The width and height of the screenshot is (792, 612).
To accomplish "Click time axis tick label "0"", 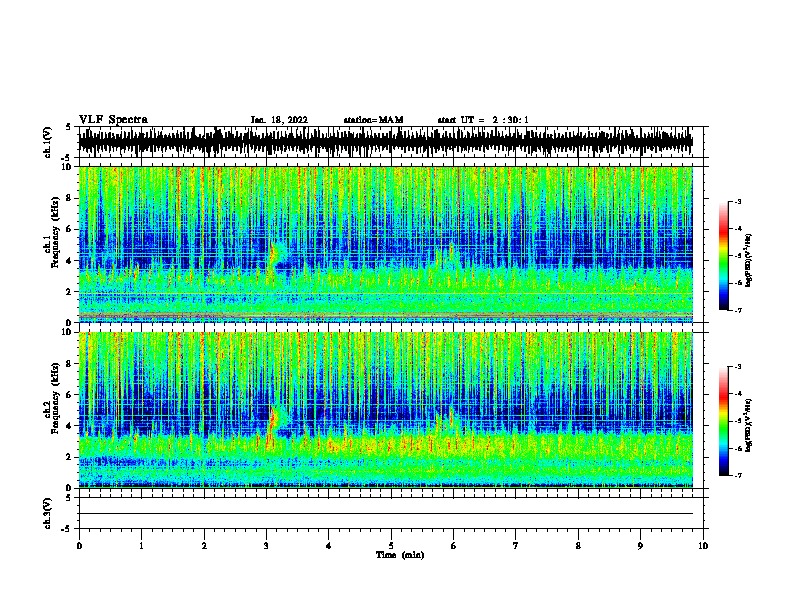I will (x=79, y=546).
